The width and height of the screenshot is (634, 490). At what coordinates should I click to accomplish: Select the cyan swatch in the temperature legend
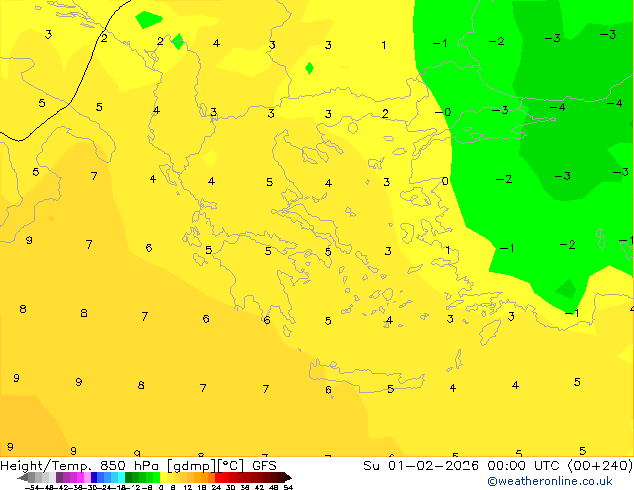[121, 477]
